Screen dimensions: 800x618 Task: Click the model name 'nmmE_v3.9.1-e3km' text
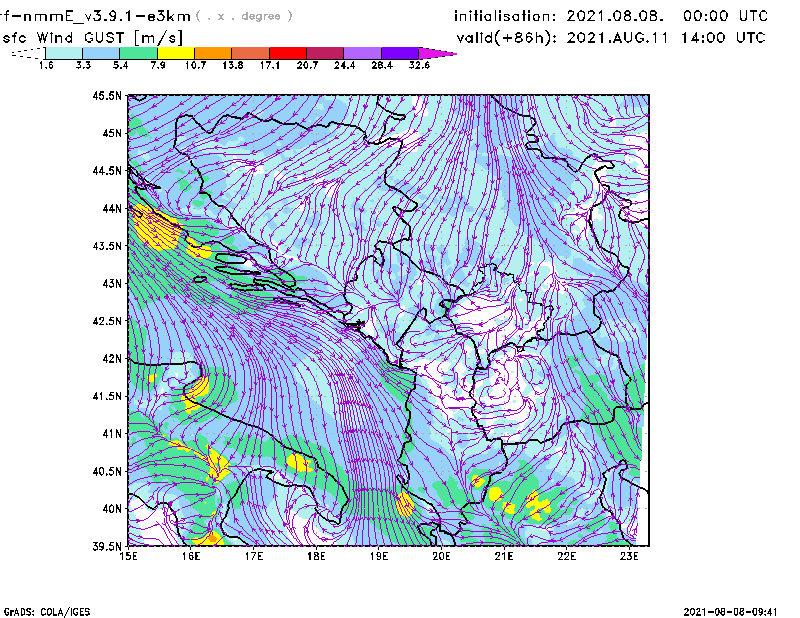(107, 16)
